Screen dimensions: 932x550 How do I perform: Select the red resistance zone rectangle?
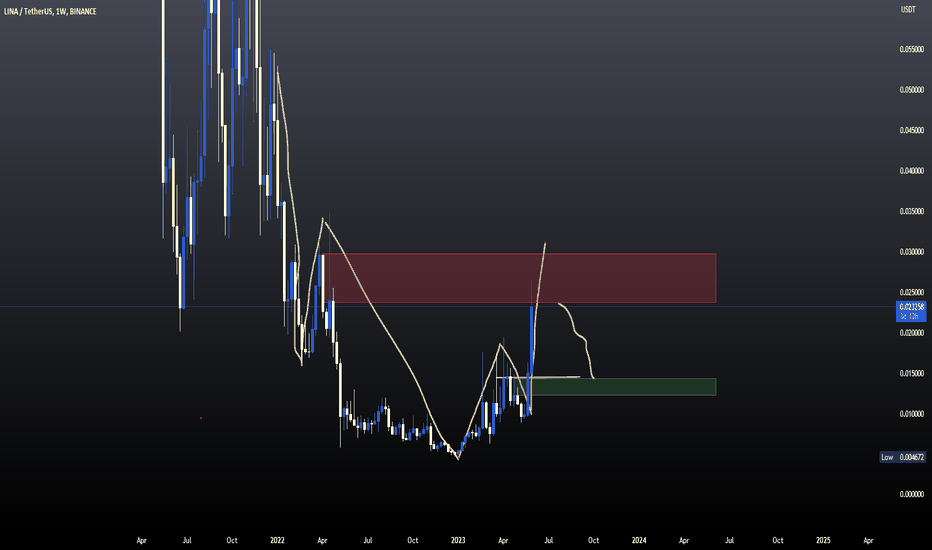(520, 278)
